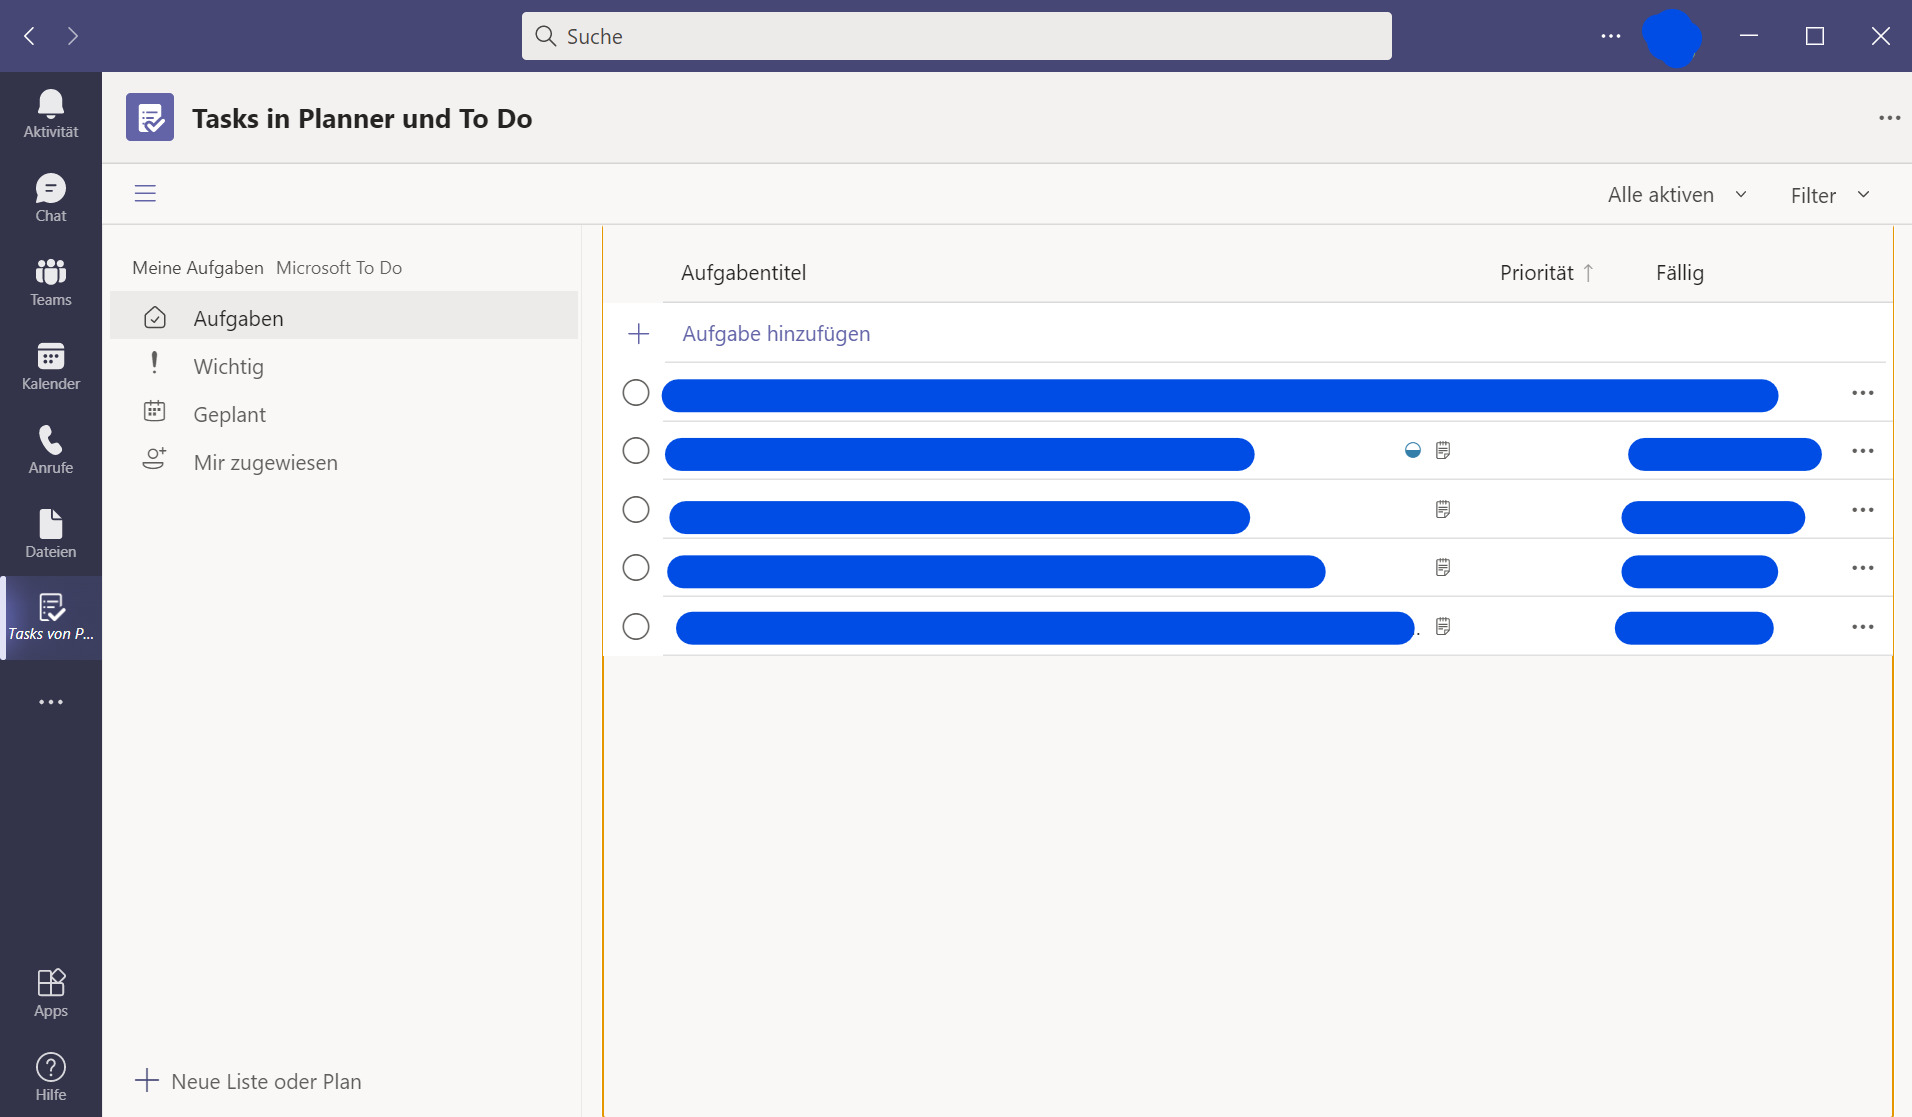Open more options for fifth task row
Image resolution: width=1912 pixels, height=1117 pixels.
click(x=1862, y=627)
